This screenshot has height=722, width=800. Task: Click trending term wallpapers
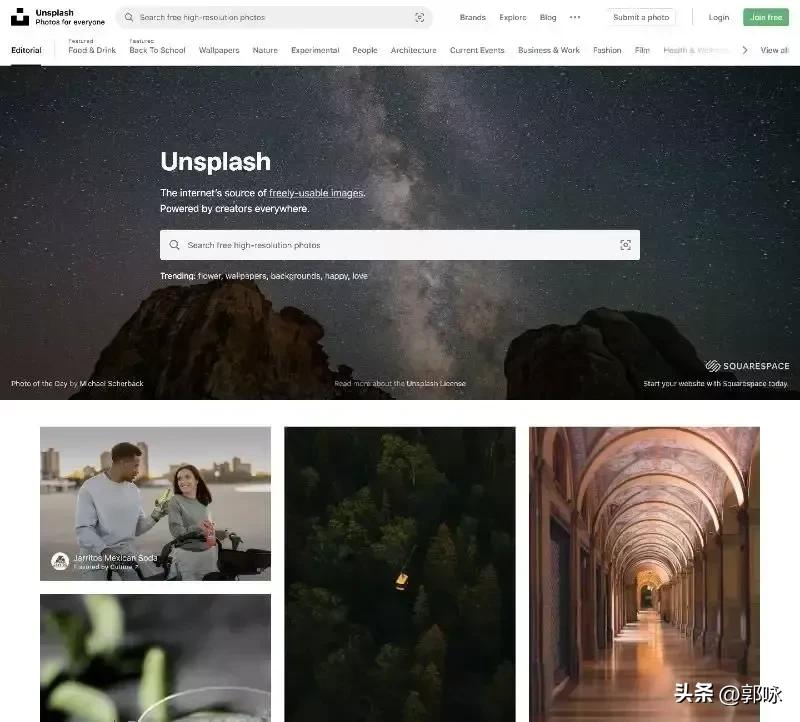pyautogui.click(x=246, y=276)
